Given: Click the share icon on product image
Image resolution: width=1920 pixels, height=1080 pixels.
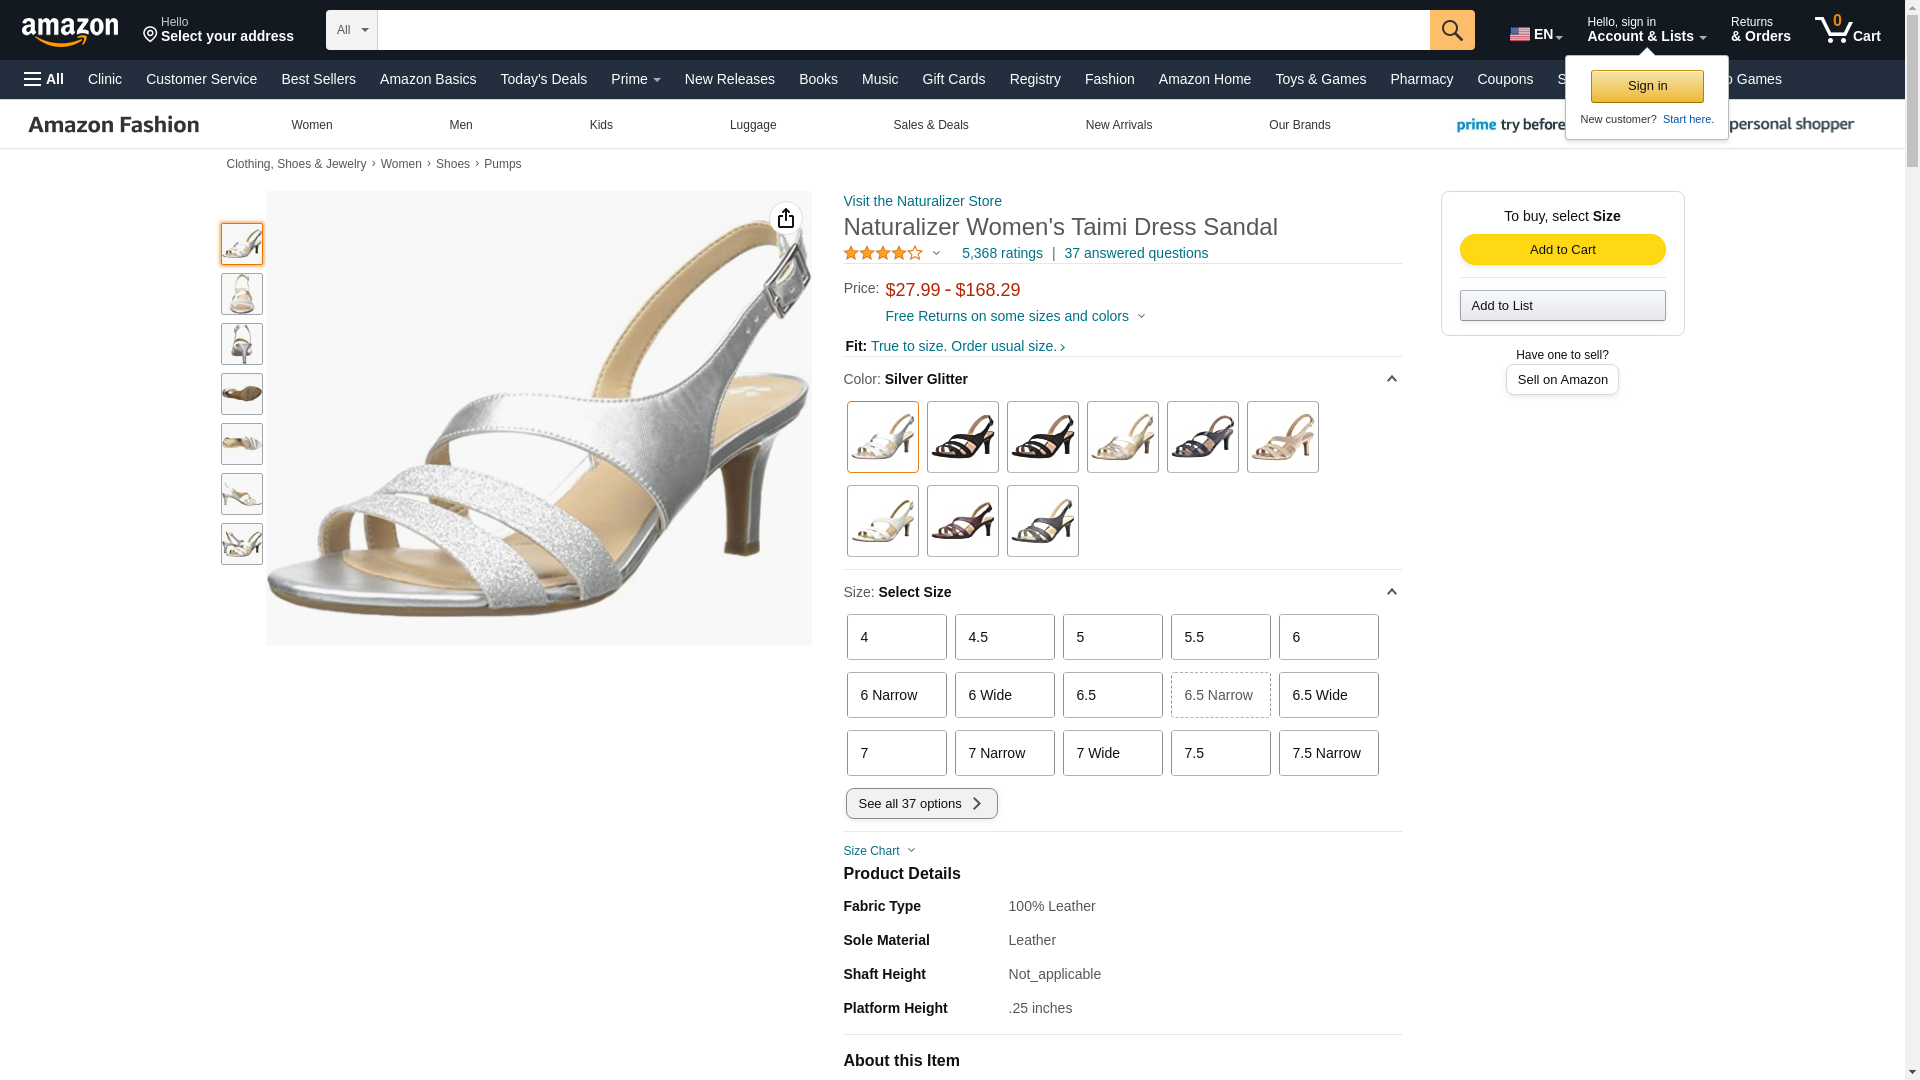Looking at the screenshot, I should point(785,218).
